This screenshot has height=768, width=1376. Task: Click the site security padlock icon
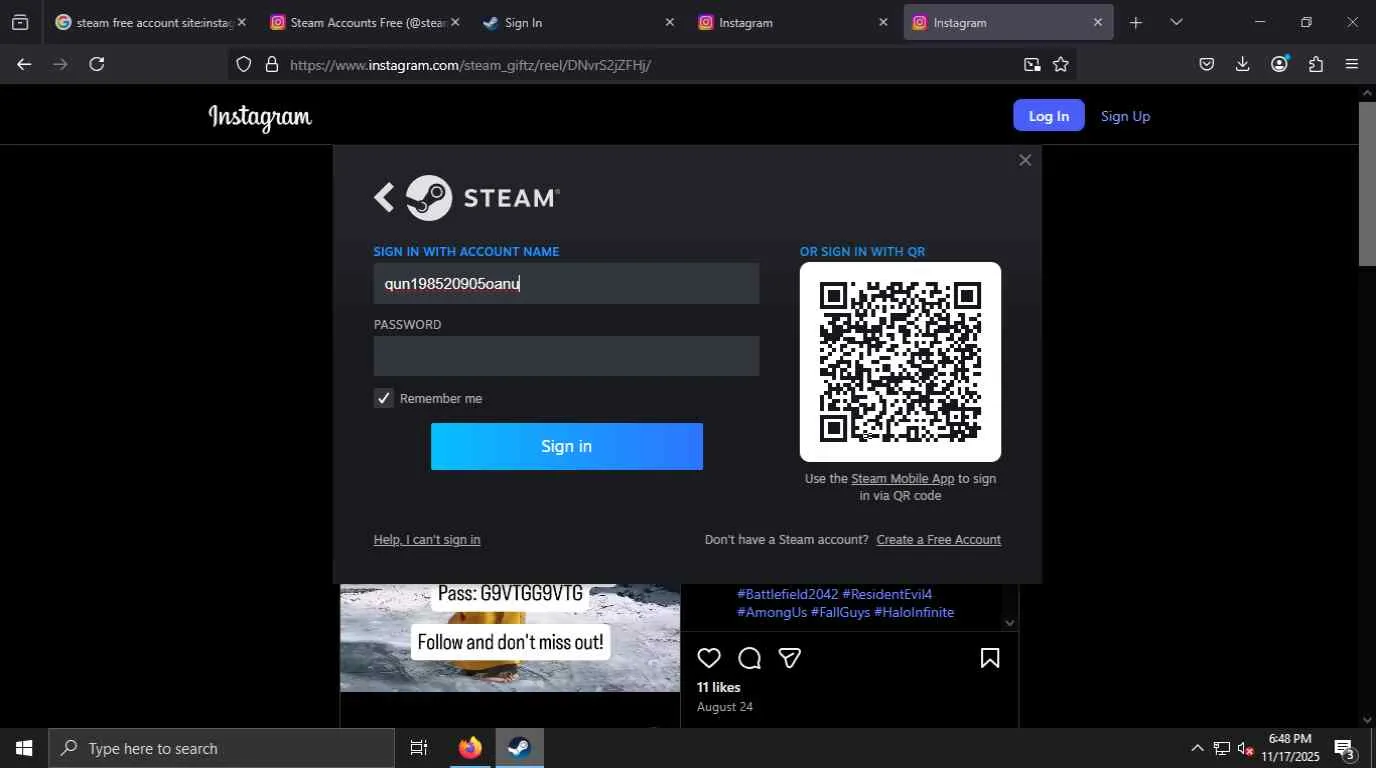271,65
